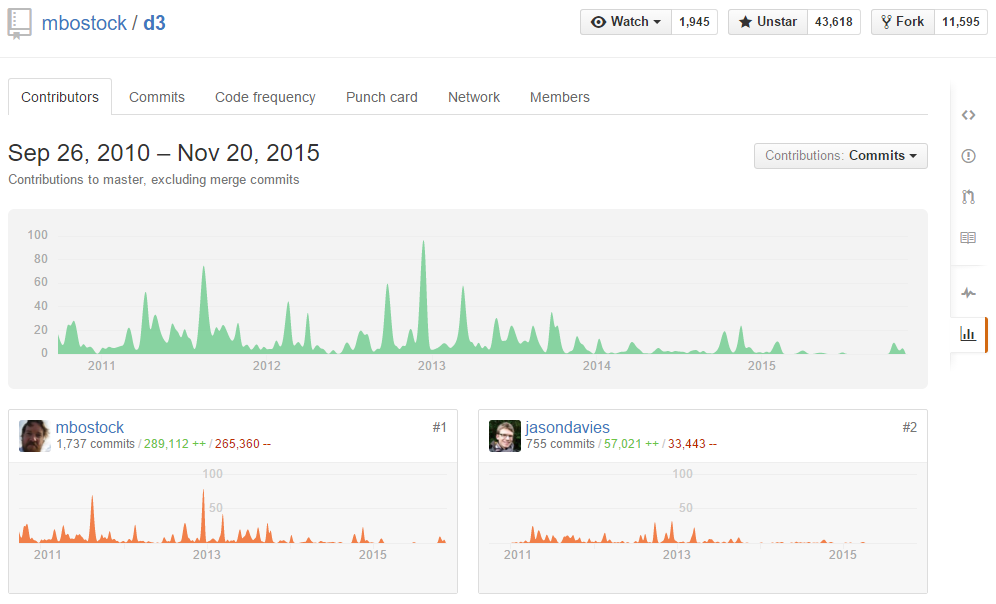Fork the d3 repository
This screenshot has height=604, width=996.
(x=903, y=22)
